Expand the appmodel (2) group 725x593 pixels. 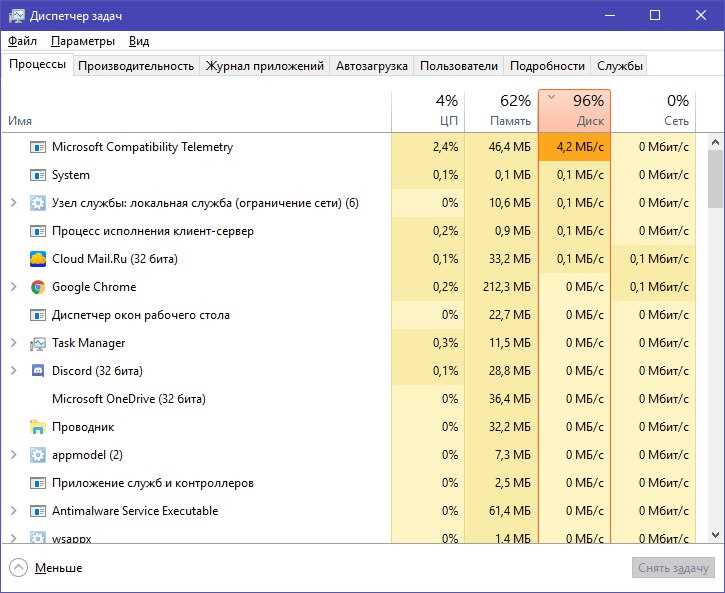(x=13, y=455)
